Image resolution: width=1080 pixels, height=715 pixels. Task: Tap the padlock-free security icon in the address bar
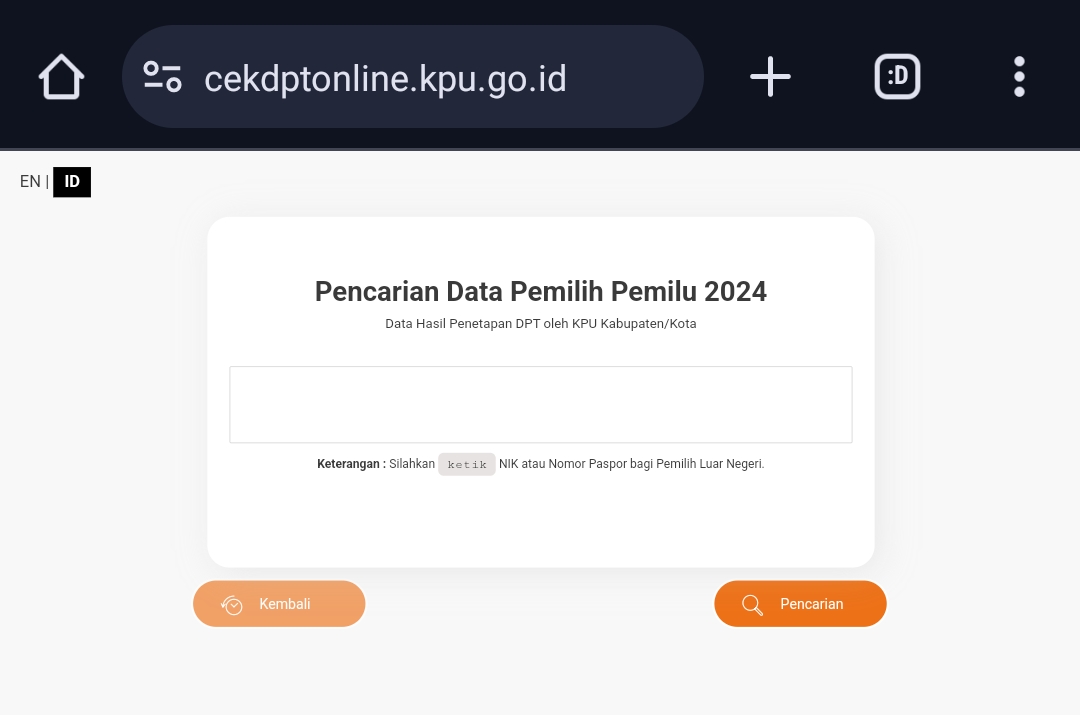coord(162,75)
